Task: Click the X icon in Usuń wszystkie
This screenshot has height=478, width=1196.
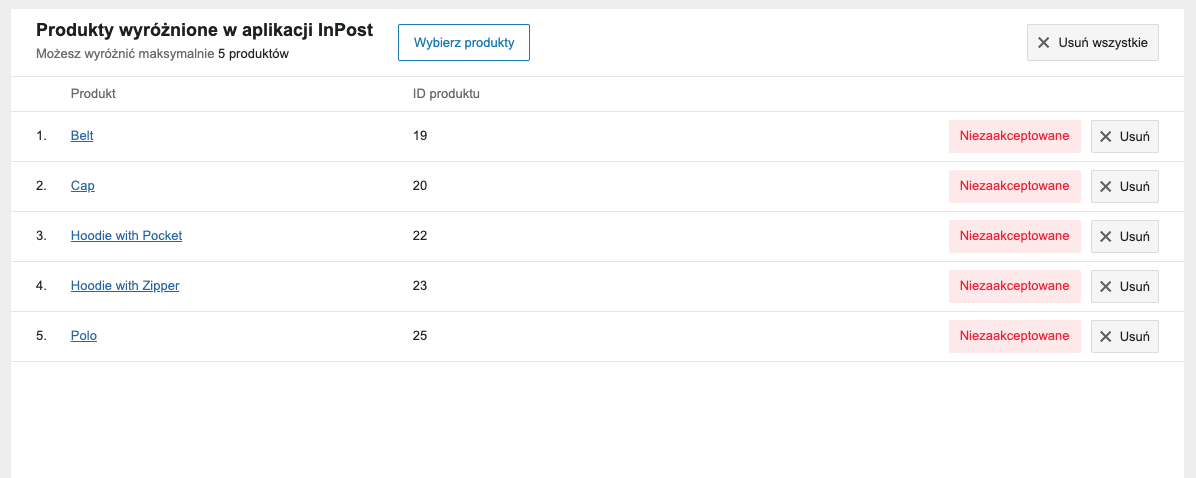Action: (x=1044, y=43)
